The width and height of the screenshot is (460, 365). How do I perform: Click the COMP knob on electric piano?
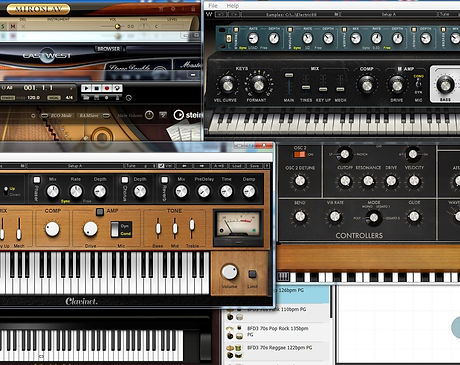coord(367,84)
